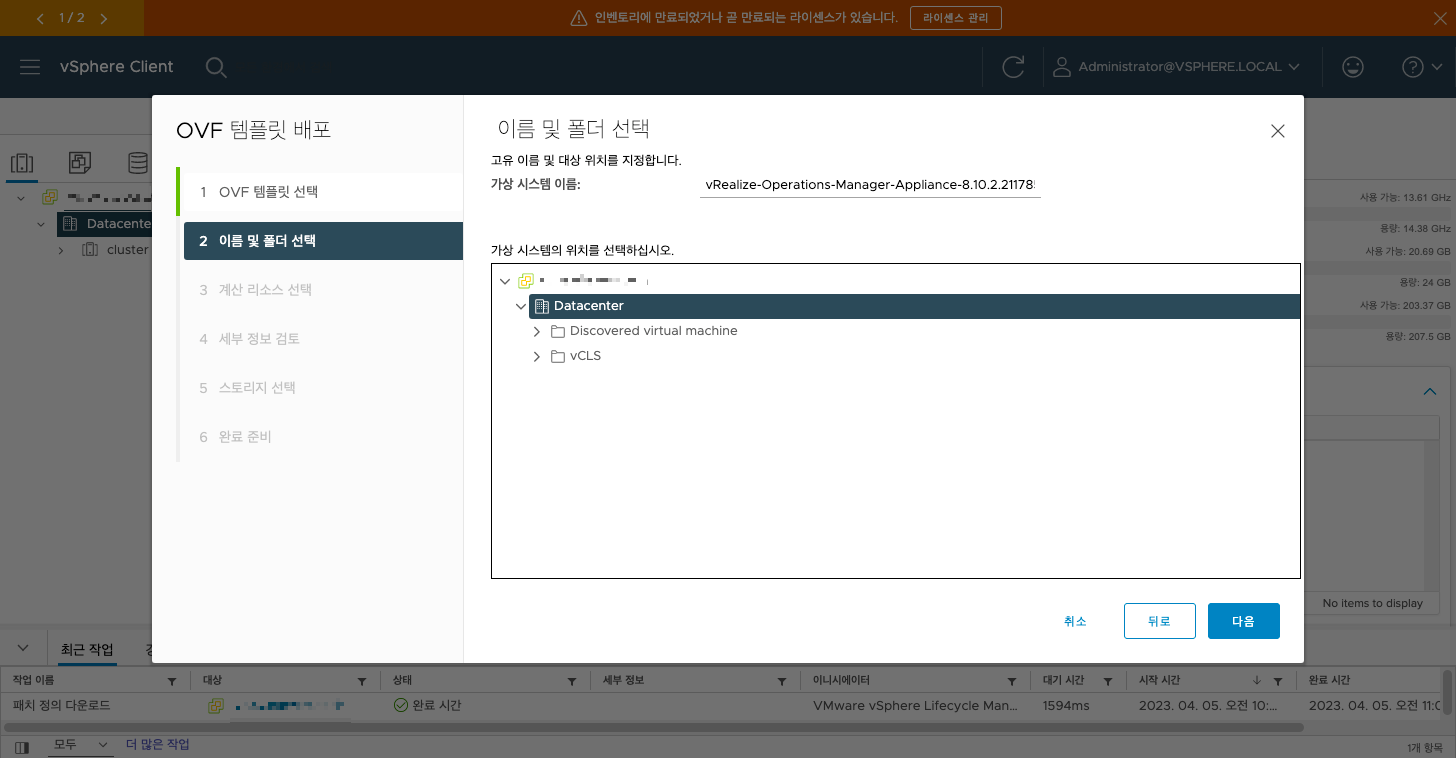Screen dimensions: 1456x758
Task: Click the search magnifier icon in header
Action: point(215,67)
